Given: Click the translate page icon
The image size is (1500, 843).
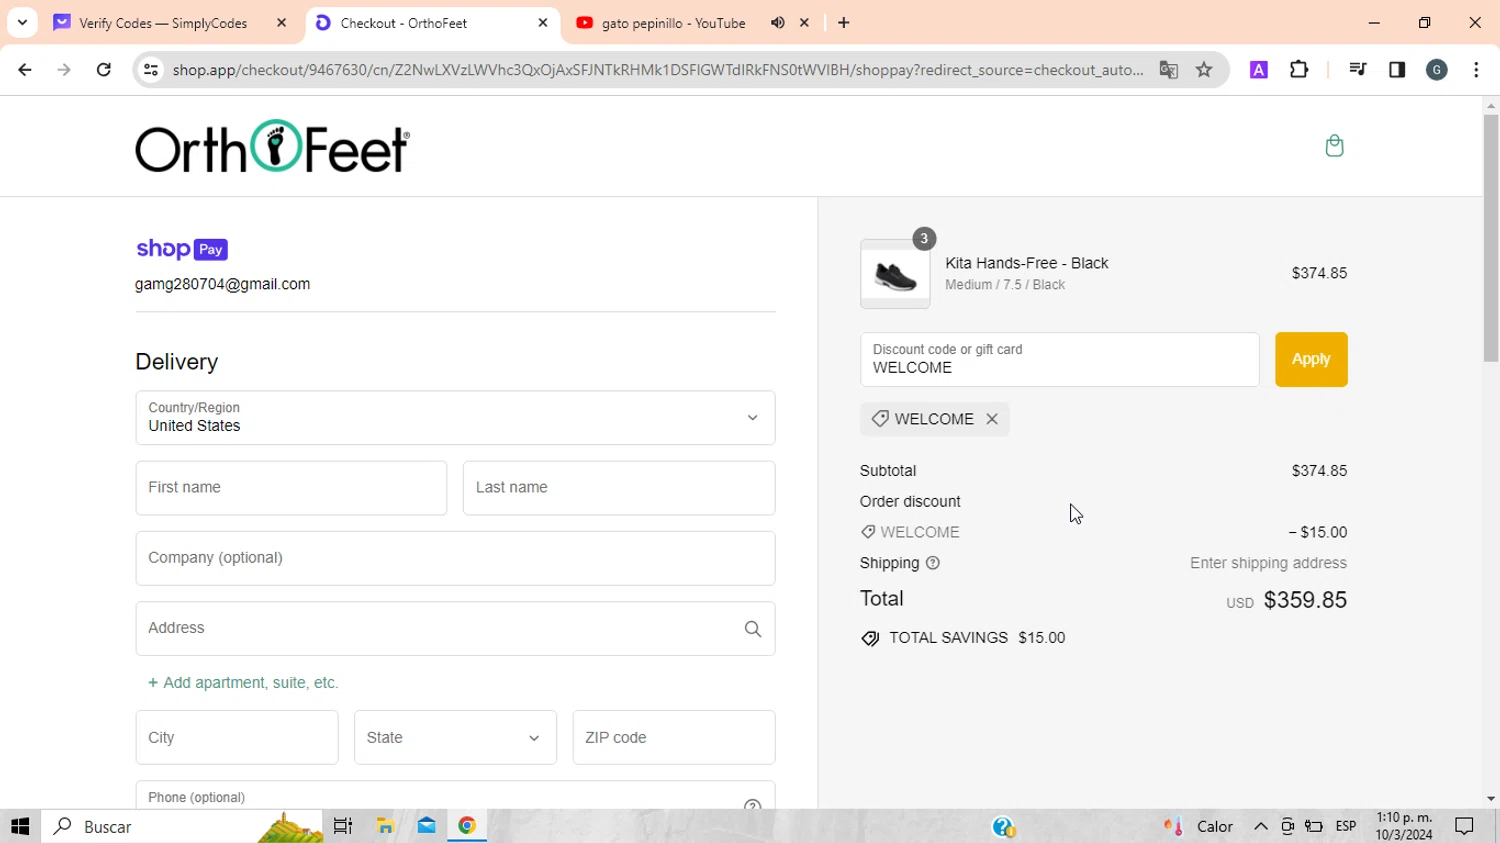Looking at the screenshot, I should [1168, 70].
